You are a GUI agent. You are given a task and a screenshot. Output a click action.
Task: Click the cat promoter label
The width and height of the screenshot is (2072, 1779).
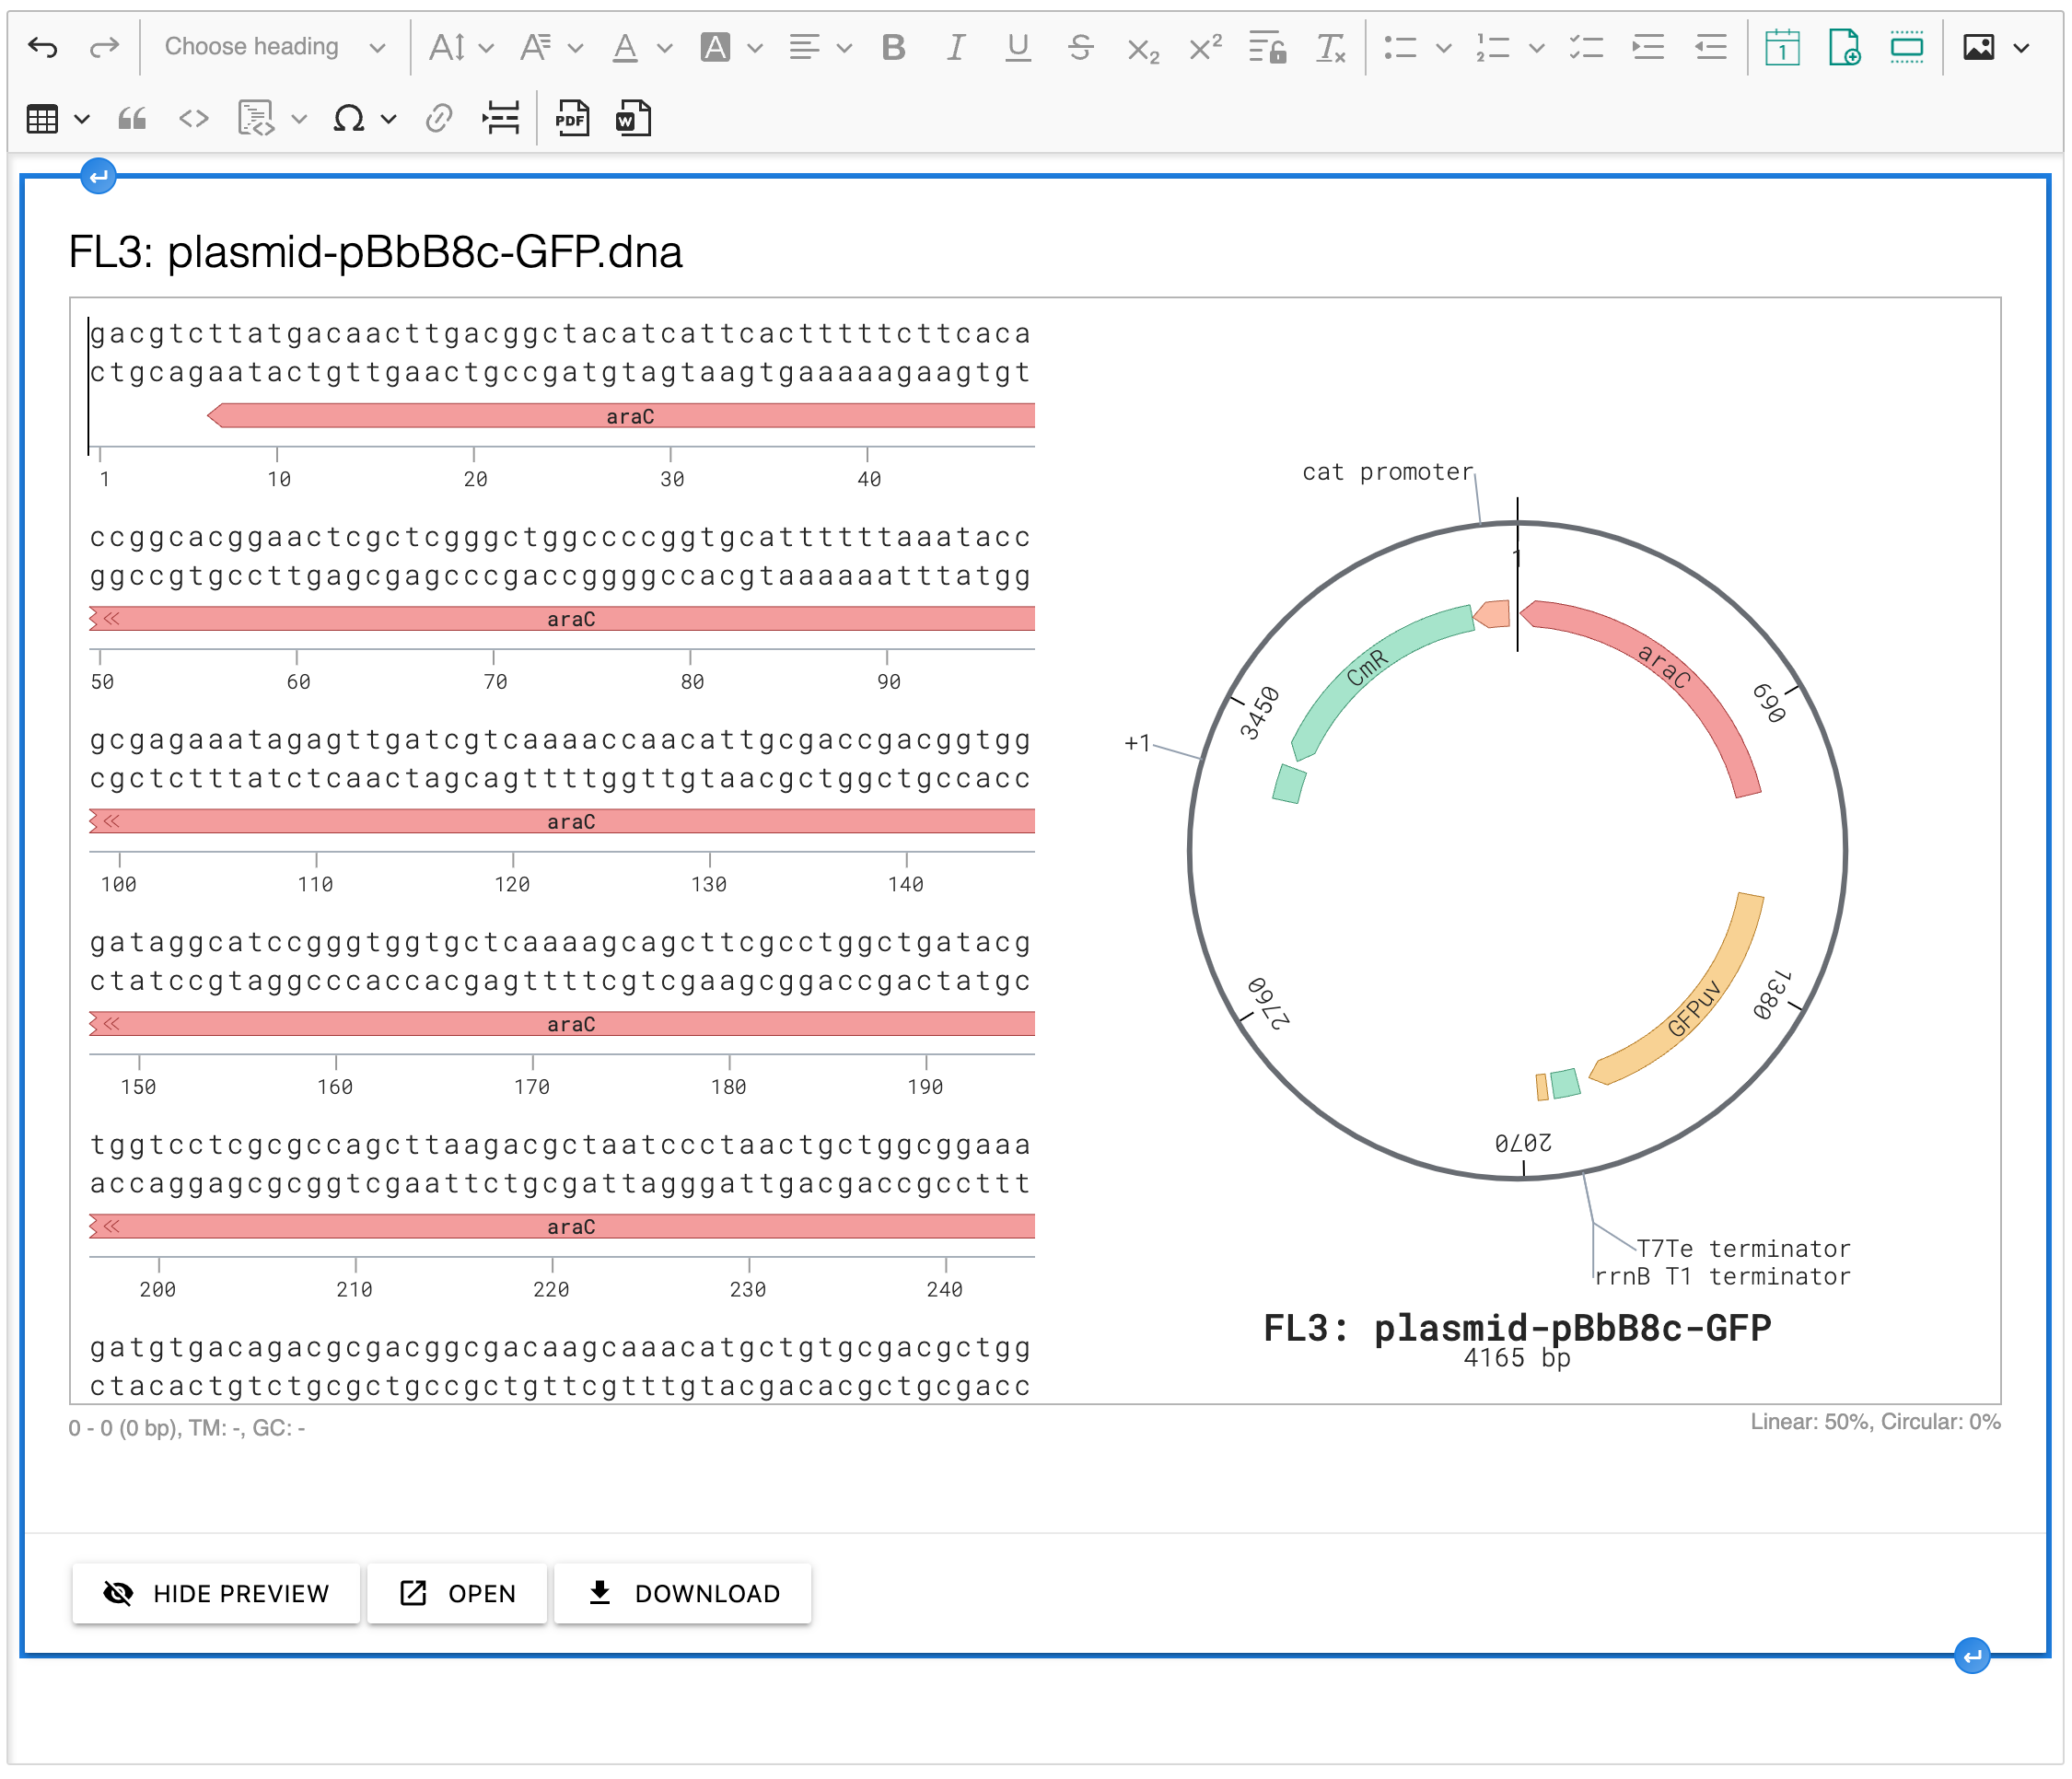pos(1387,471)
